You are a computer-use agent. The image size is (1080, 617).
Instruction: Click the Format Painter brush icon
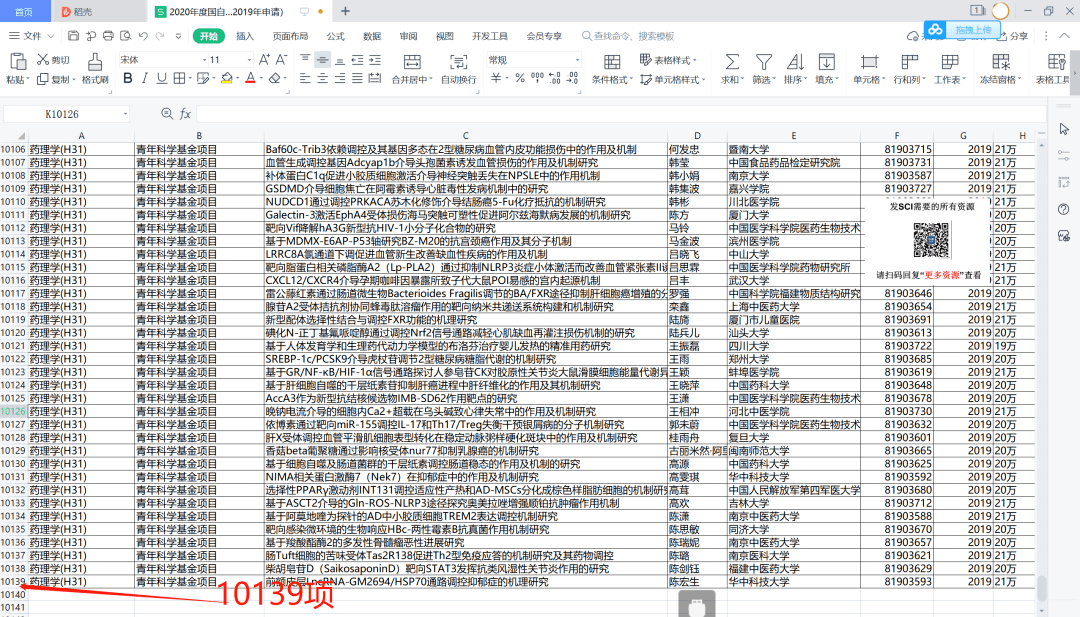point(95,62)
